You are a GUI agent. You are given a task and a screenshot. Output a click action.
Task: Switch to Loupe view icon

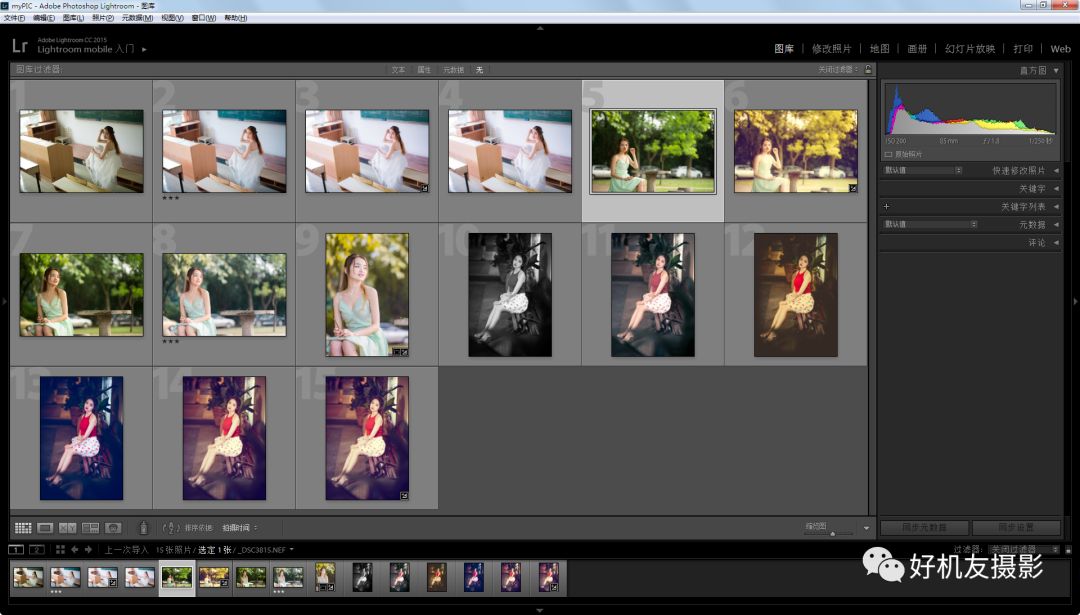click(x=45, y=528)
